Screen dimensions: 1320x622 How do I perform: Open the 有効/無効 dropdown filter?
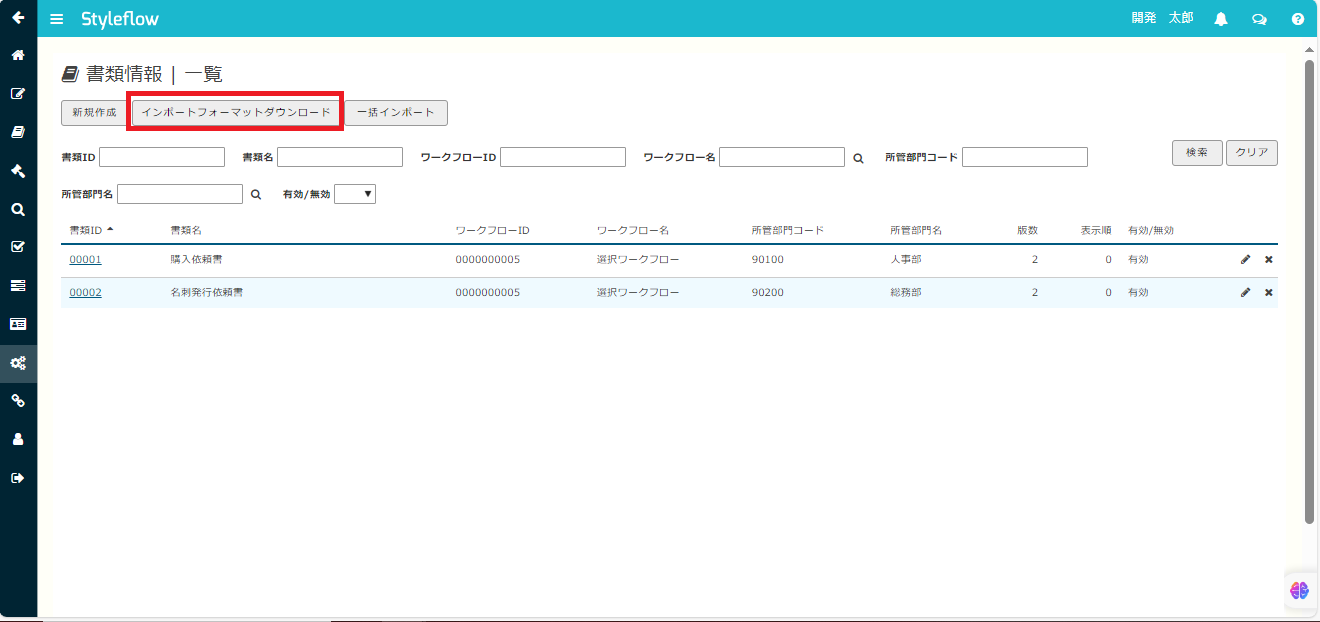click(355, 194)
